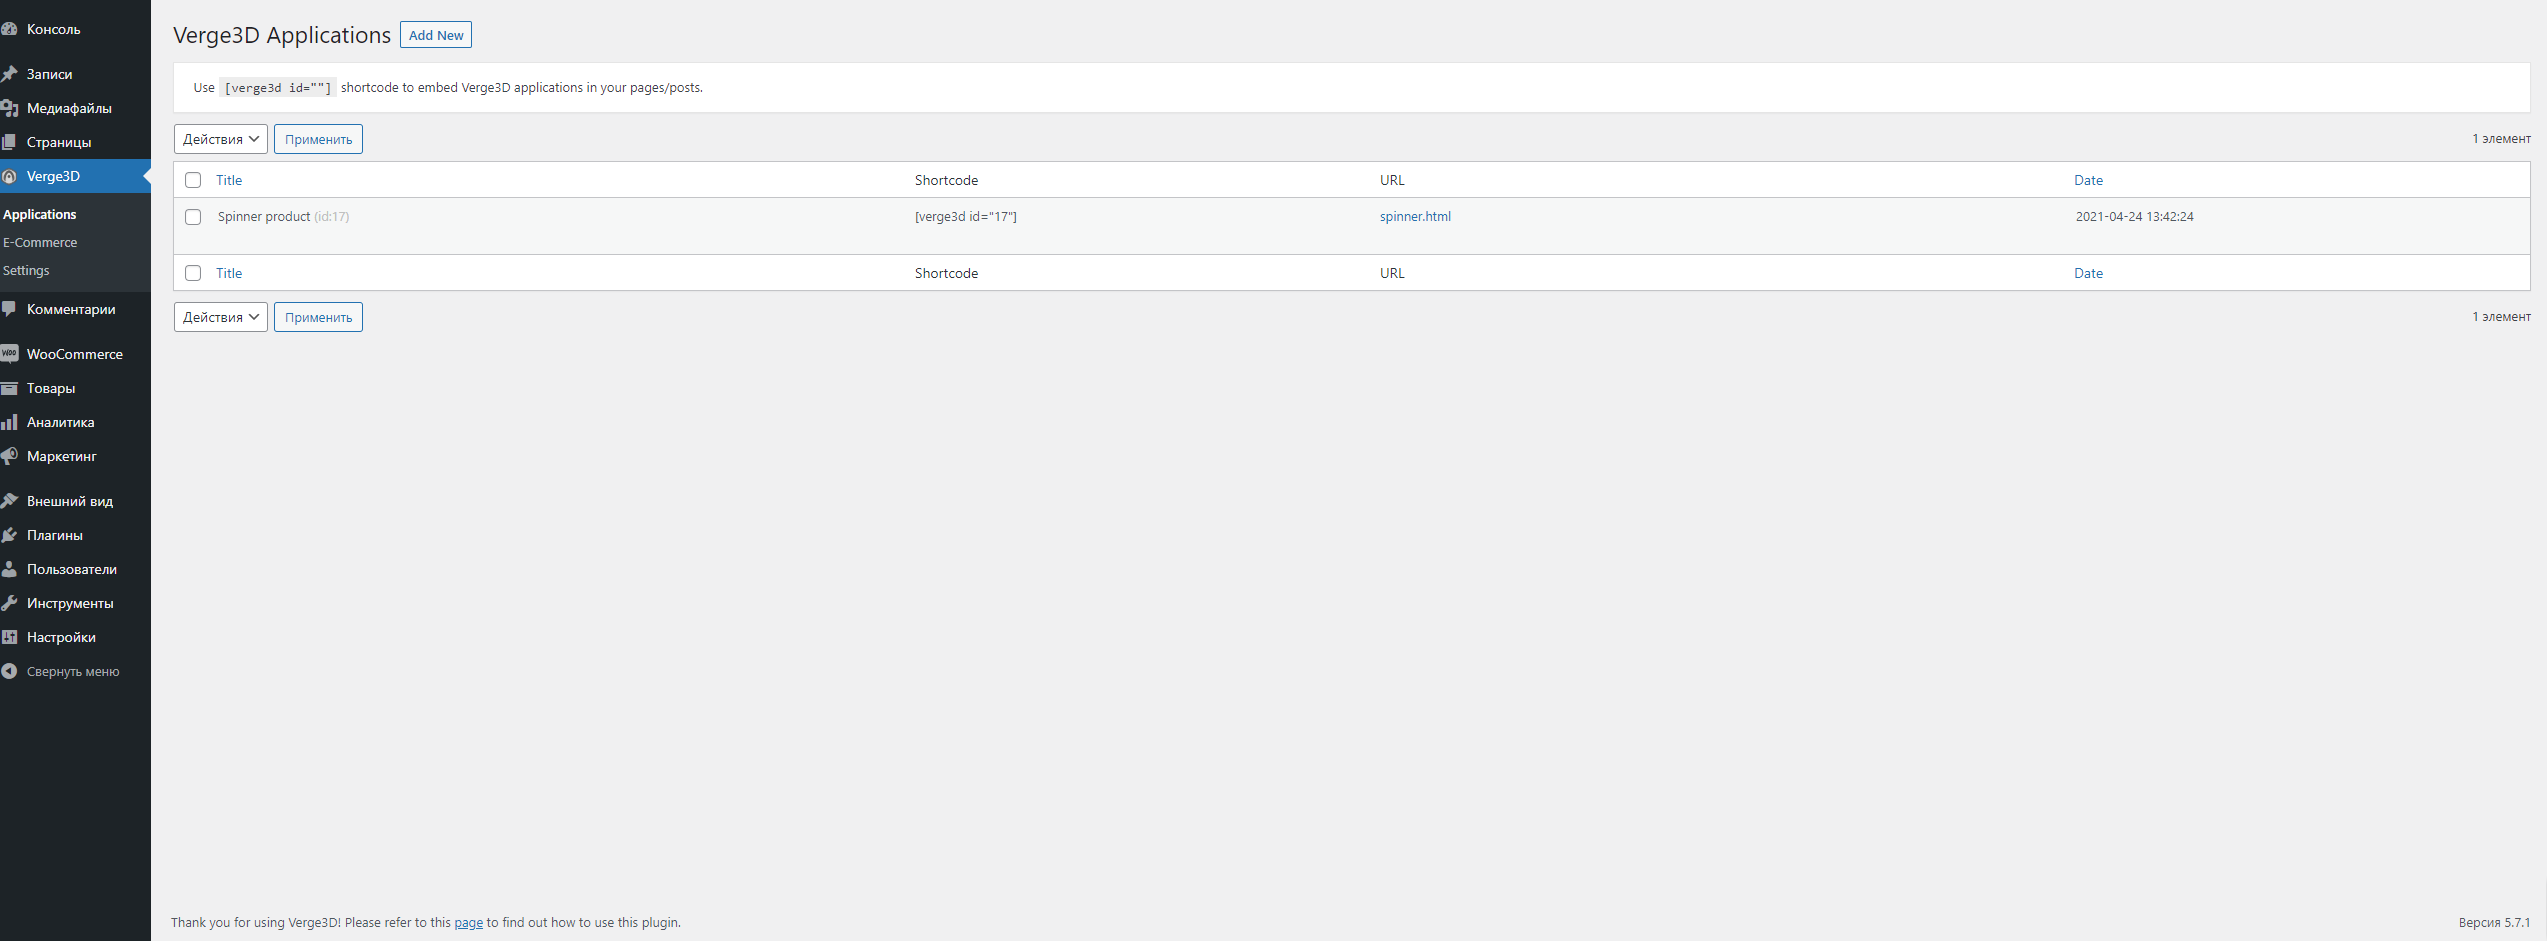
Task: Open Товары menu label
Action: [x=51, y=388]
